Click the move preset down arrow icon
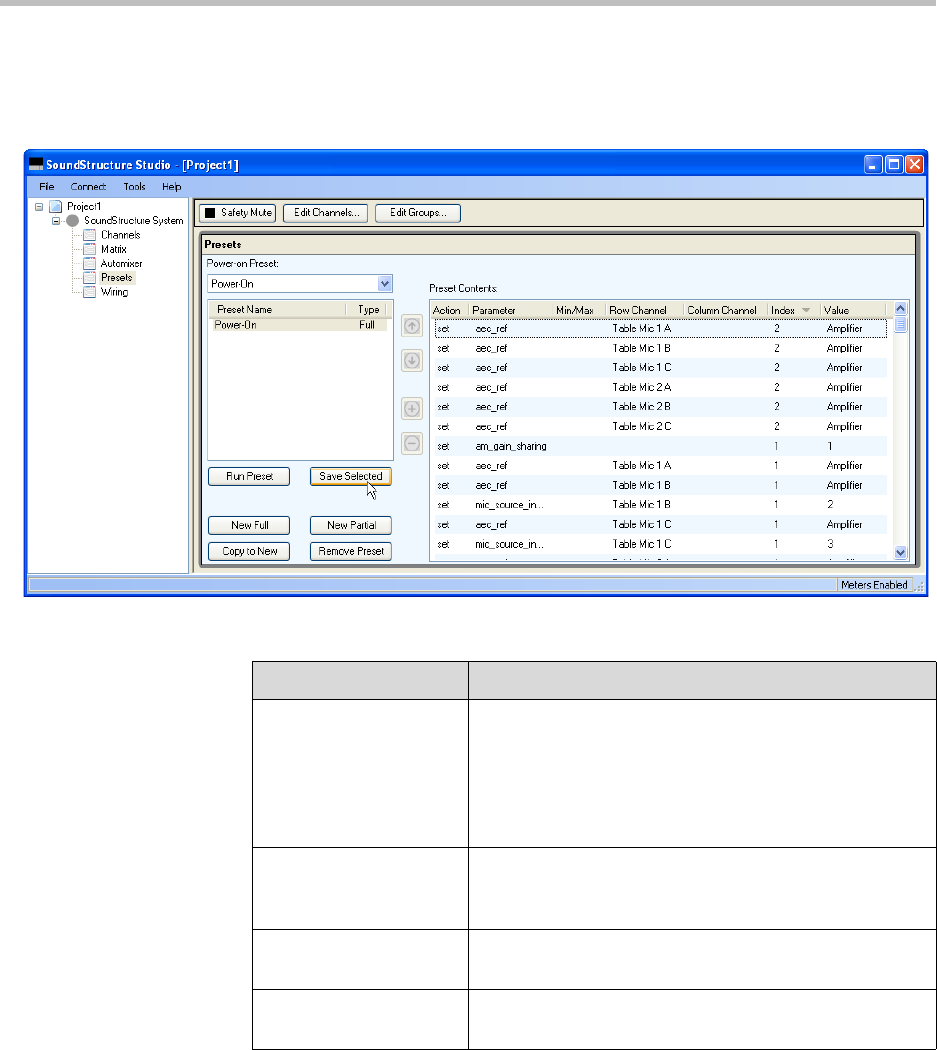Viewport: 937px width, 1050px height. (x=412, y=360)
